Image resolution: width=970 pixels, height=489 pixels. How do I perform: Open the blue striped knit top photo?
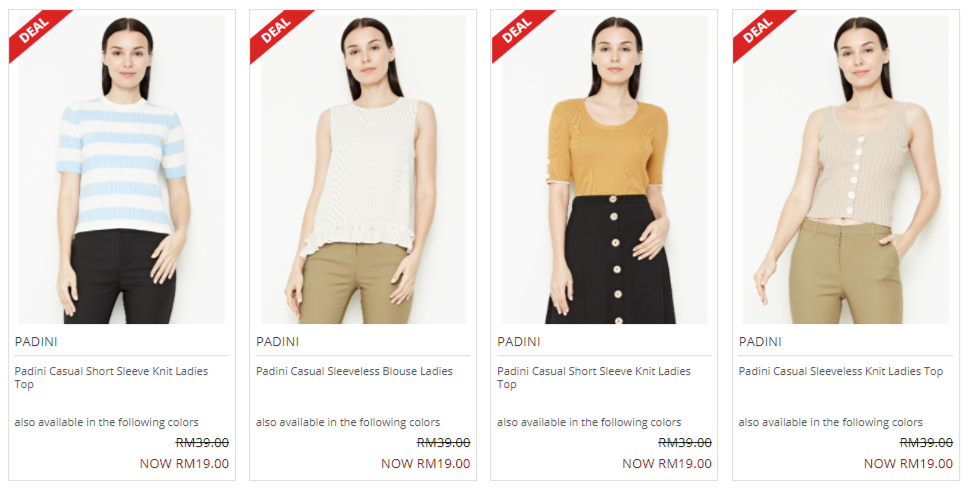click(x=122, y=169)
